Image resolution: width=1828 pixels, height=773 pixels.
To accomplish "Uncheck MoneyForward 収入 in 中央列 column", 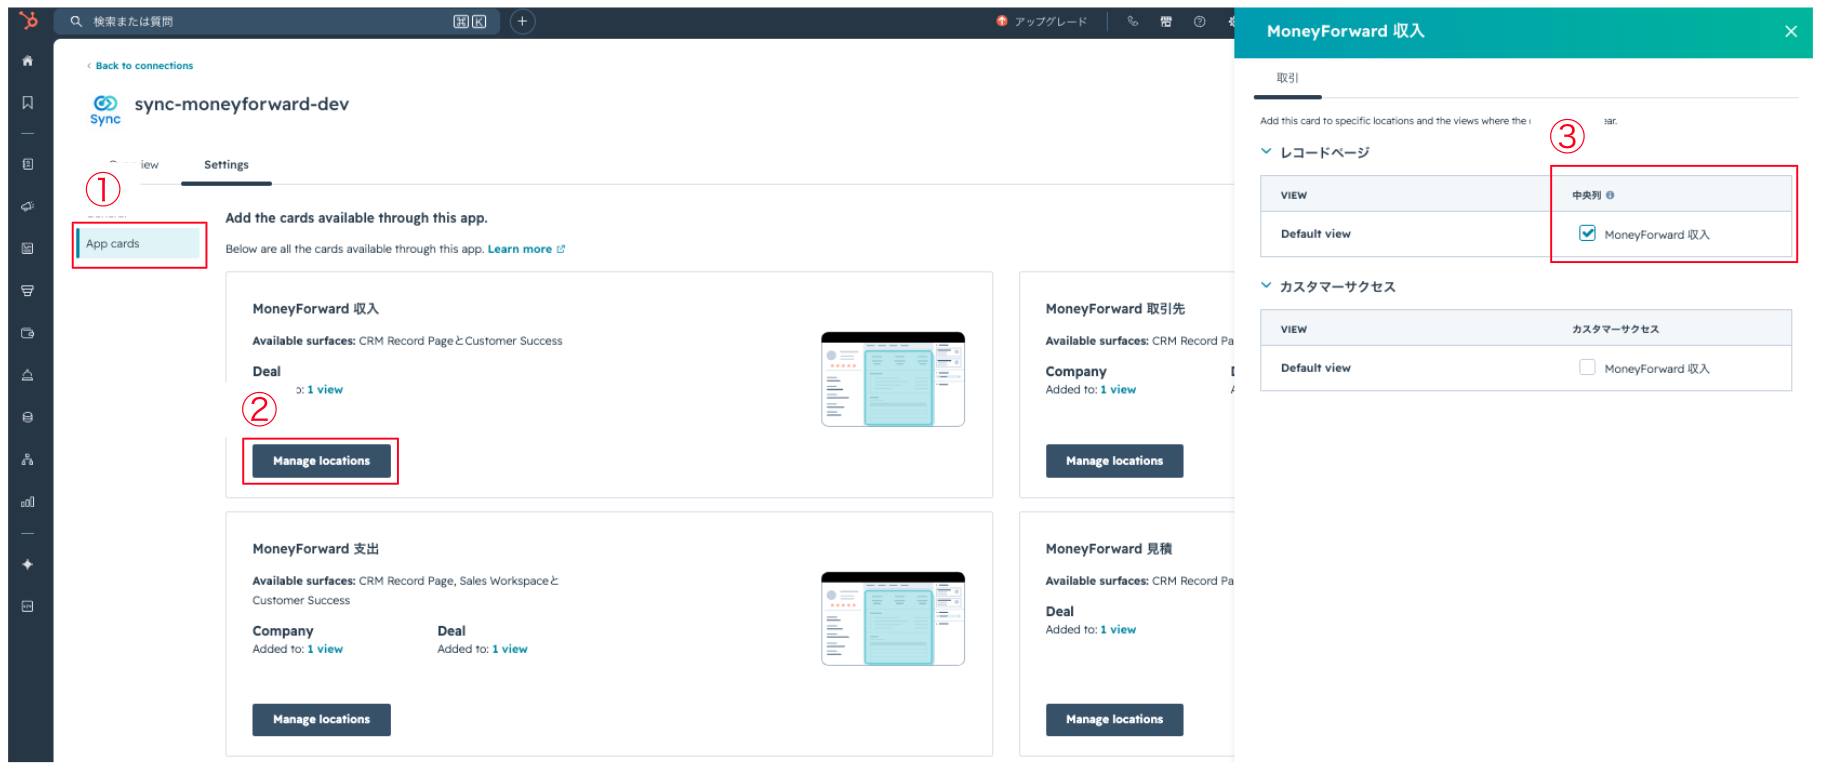I will coord(1587,233).
